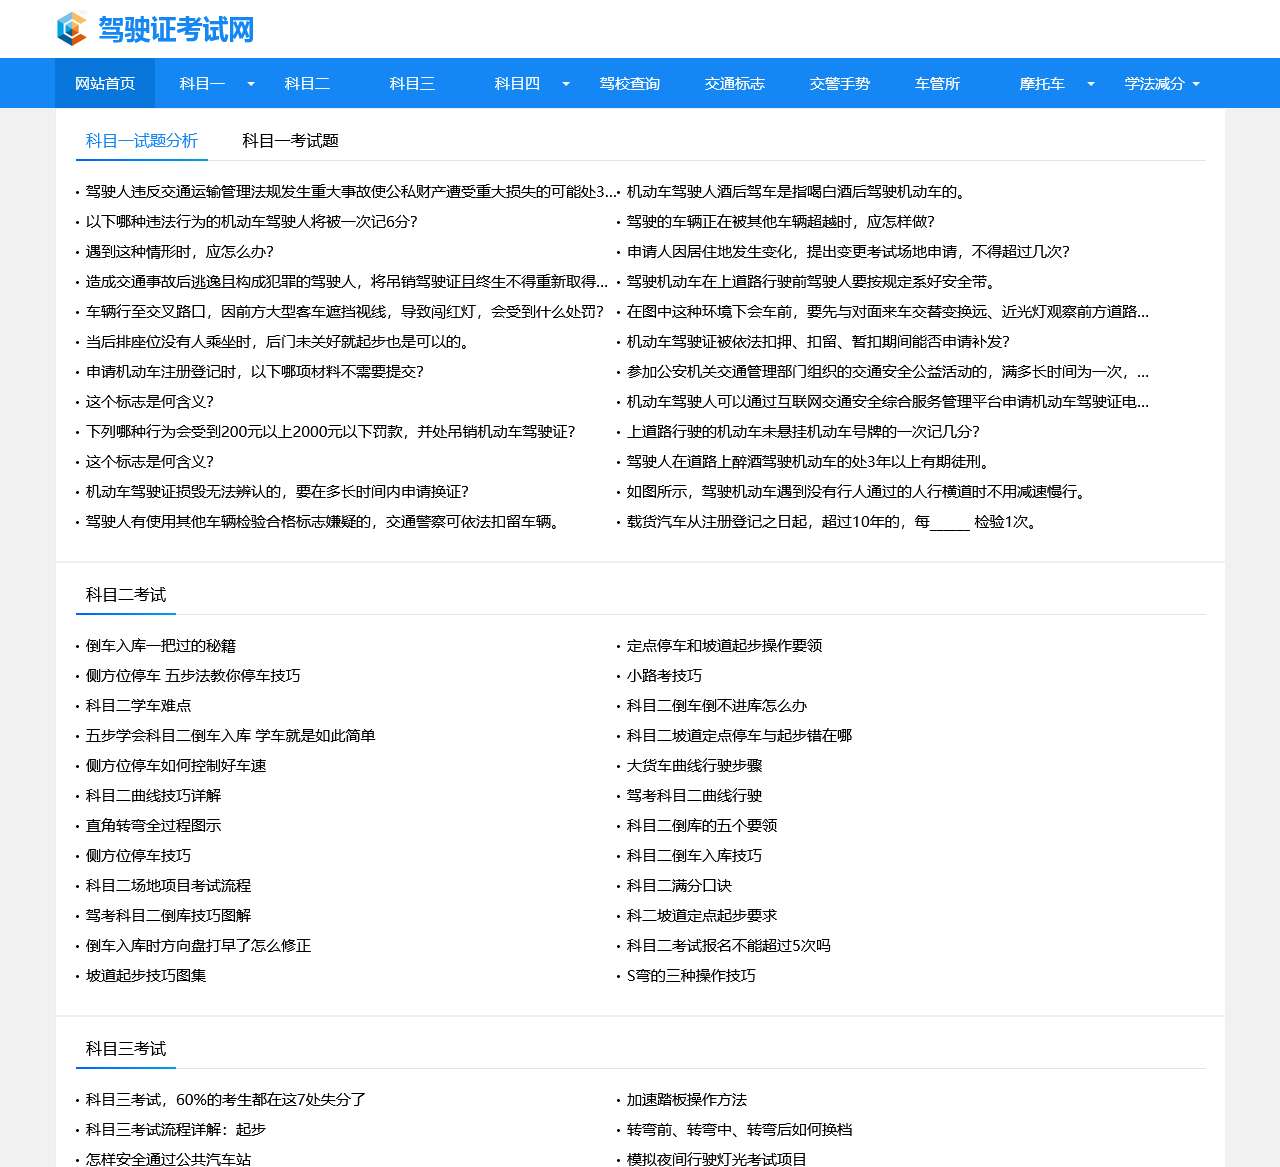Open question 遇到这种情形时，应怎么办
Screen dimensions: 1280x1167
(x=180, y=252)
